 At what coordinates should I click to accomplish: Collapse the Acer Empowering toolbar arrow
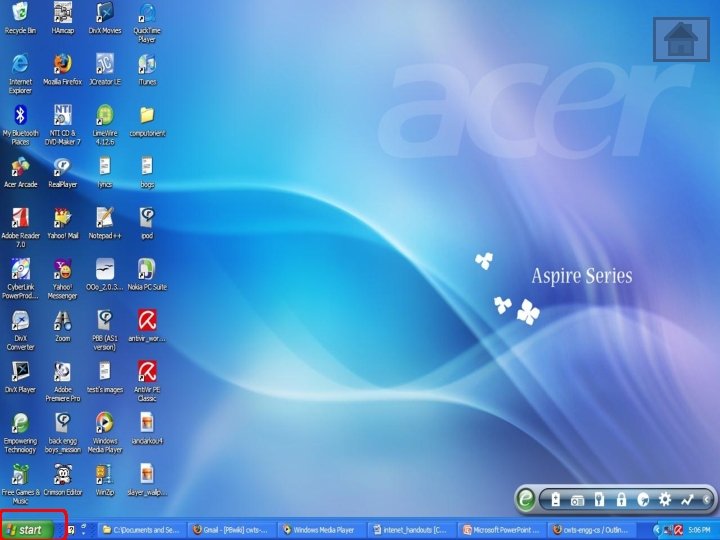(706, 499)
